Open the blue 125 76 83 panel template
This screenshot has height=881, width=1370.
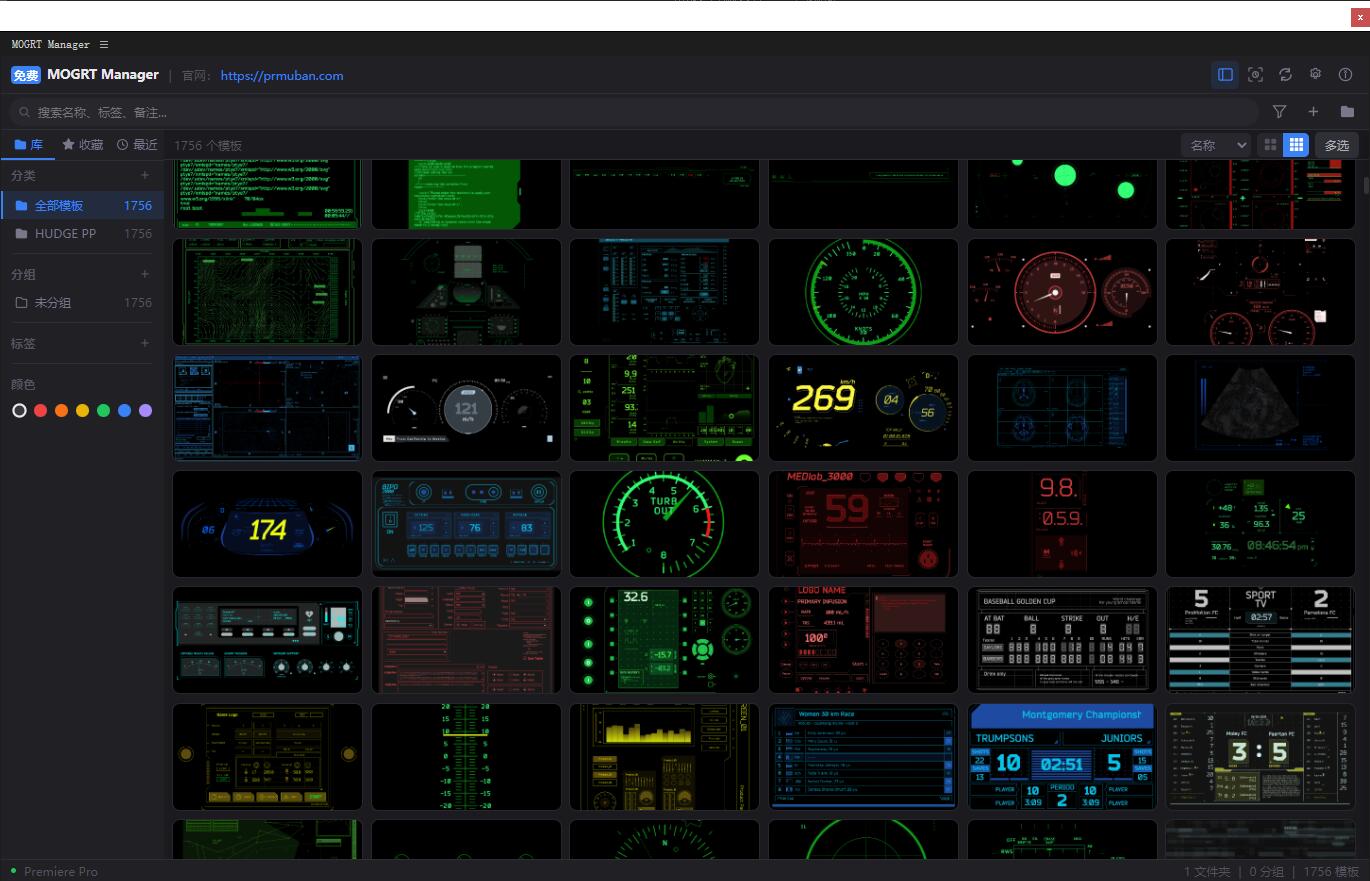(466, 524)
